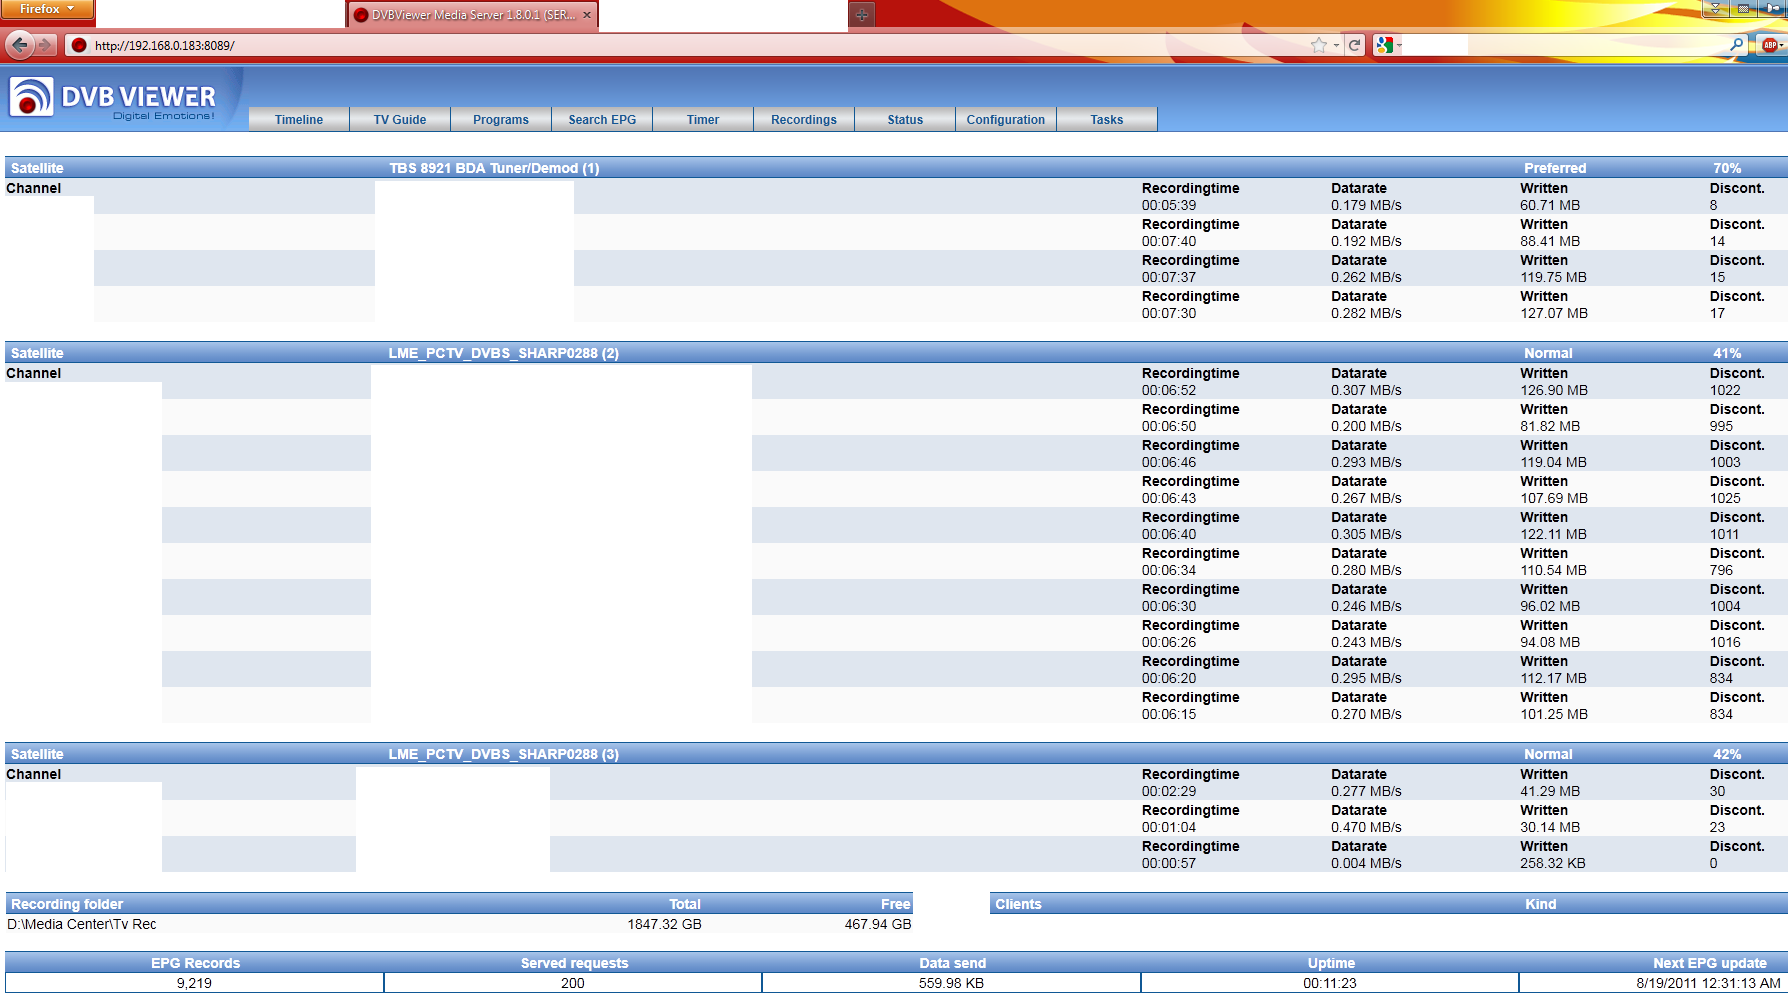Open the Timer page
Image resolution: width=1788 pixels, height=997 pixels.
[703, 119]
